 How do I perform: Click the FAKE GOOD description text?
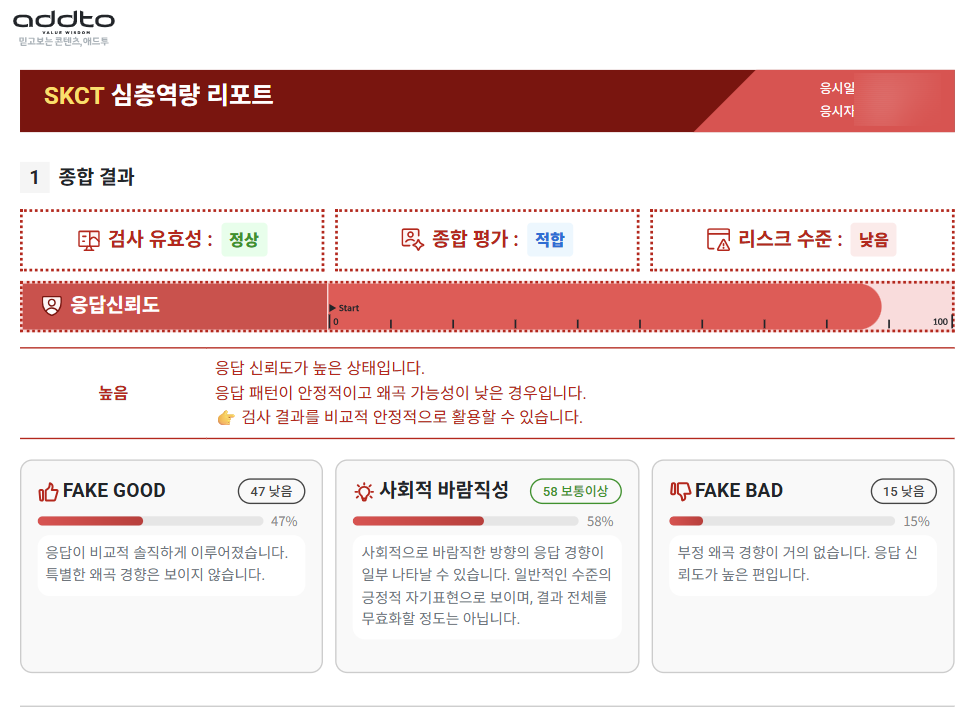[x=167, y=564]
